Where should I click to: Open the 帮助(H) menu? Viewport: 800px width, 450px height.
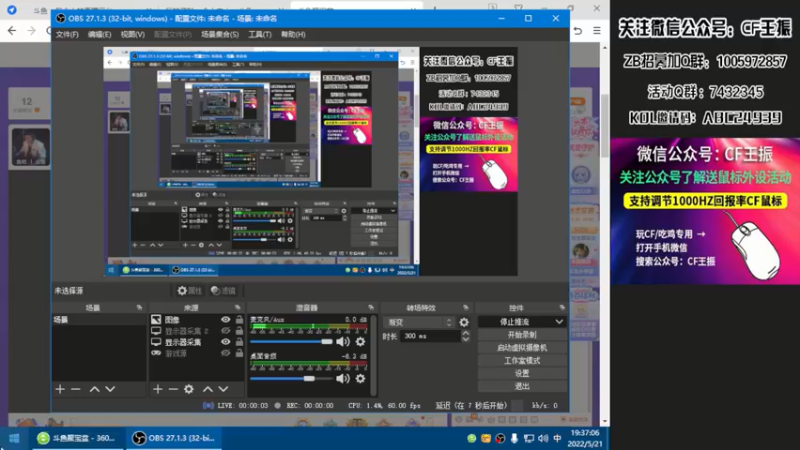[x=293, y=34]
